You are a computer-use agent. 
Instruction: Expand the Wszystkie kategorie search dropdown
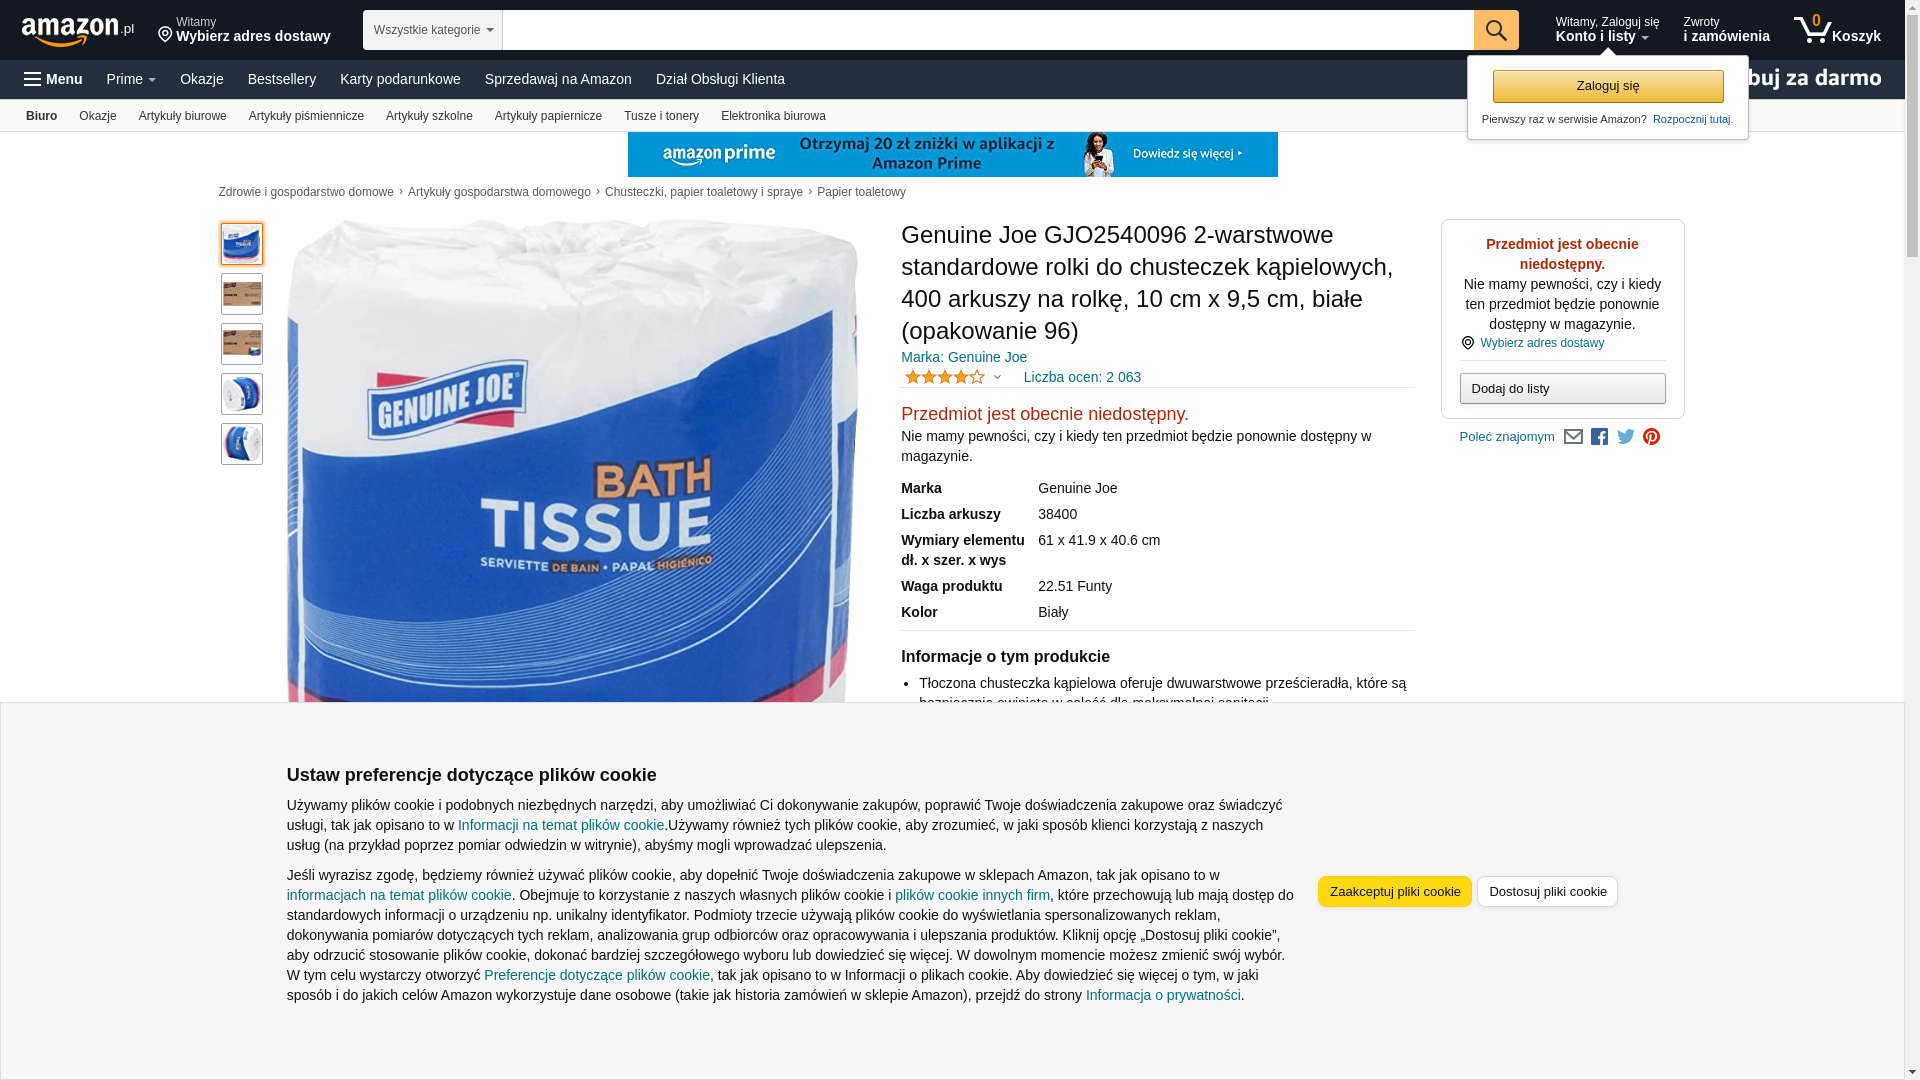click(433, 30)
